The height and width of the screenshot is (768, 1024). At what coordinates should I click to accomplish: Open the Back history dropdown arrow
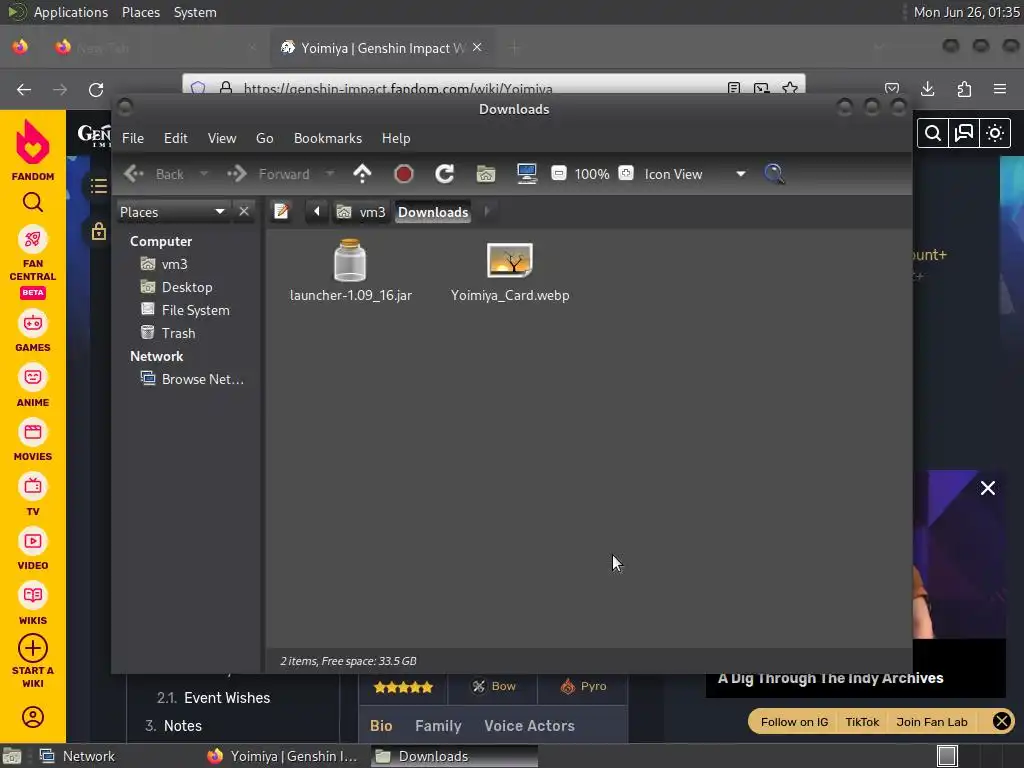click(x=204, y=174)
